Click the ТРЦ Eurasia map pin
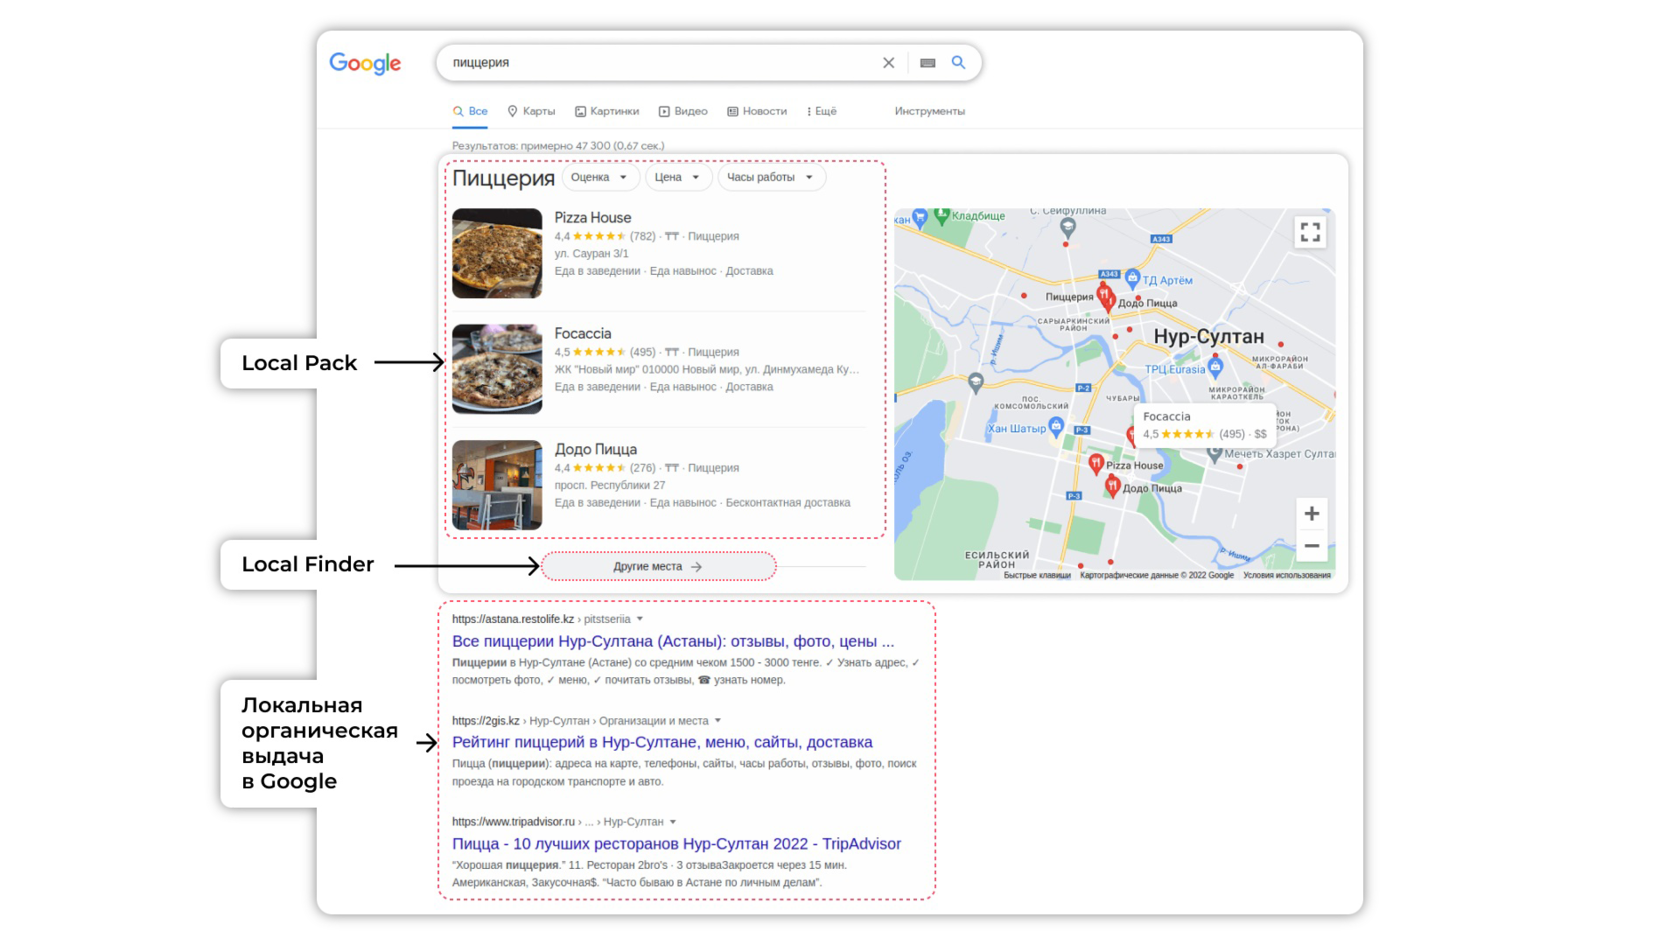The height and width of the screenshot is (945, 1680). point(1216,367)
